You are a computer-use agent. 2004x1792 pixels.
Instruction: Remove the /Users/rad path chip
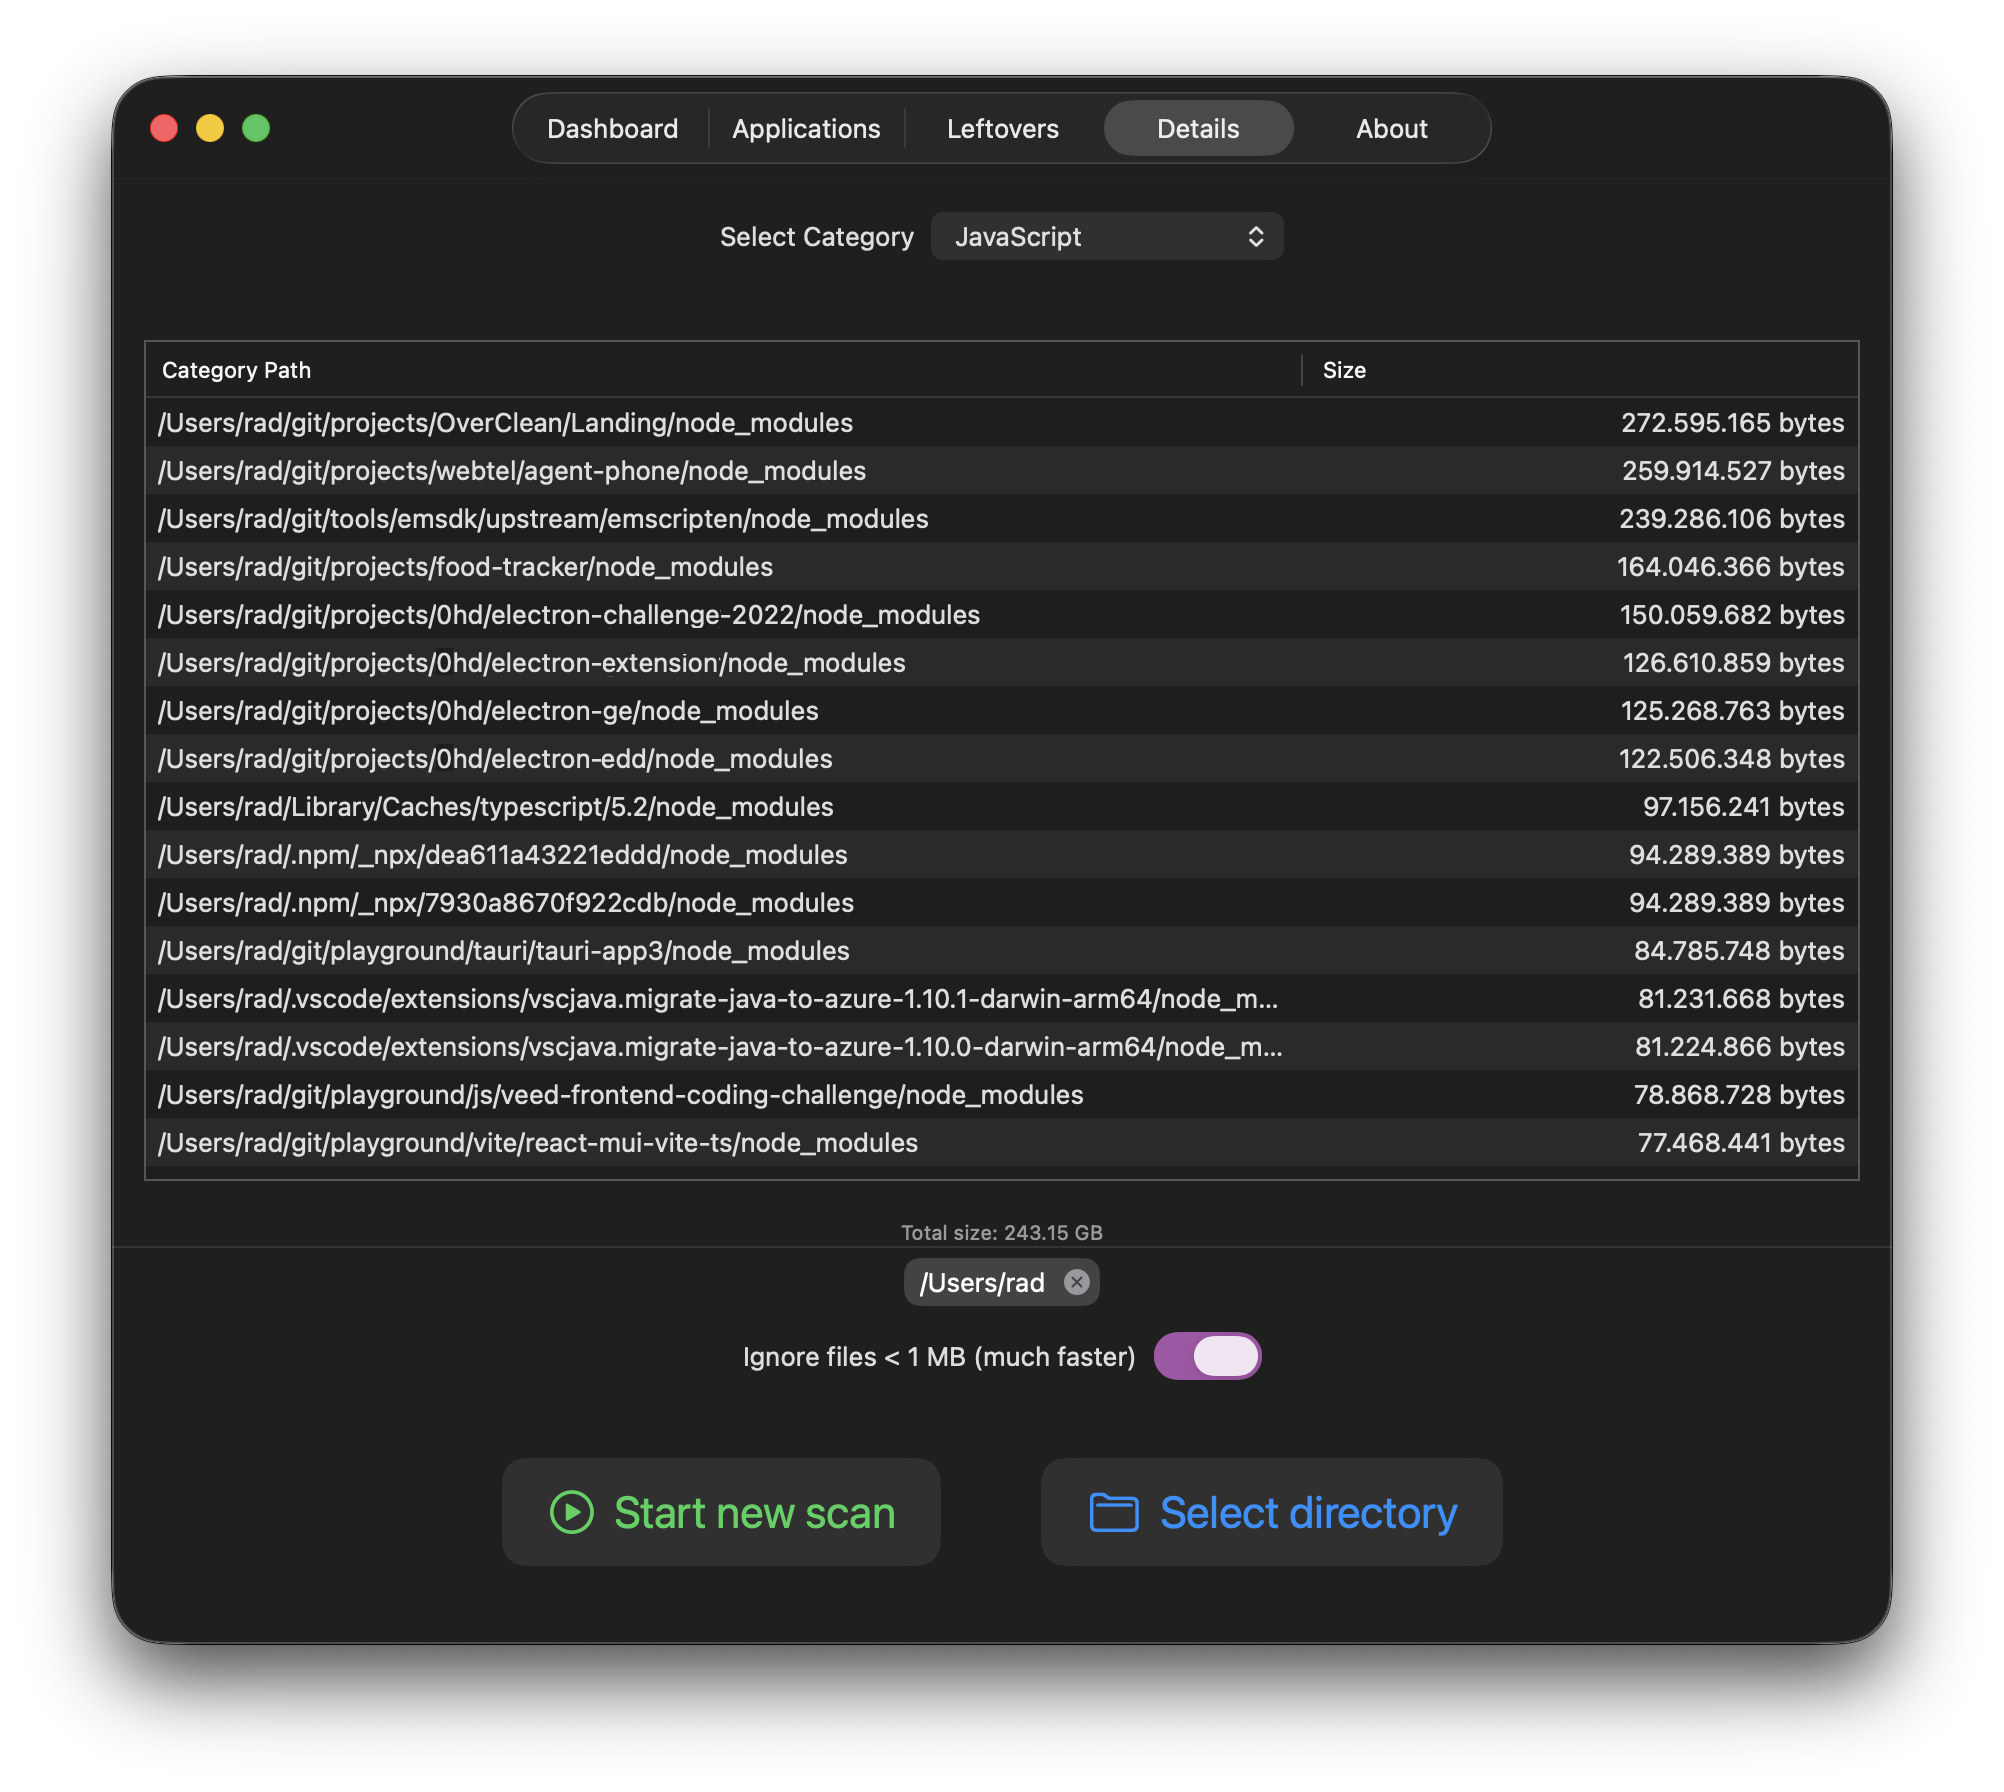coord(1076,1282)
